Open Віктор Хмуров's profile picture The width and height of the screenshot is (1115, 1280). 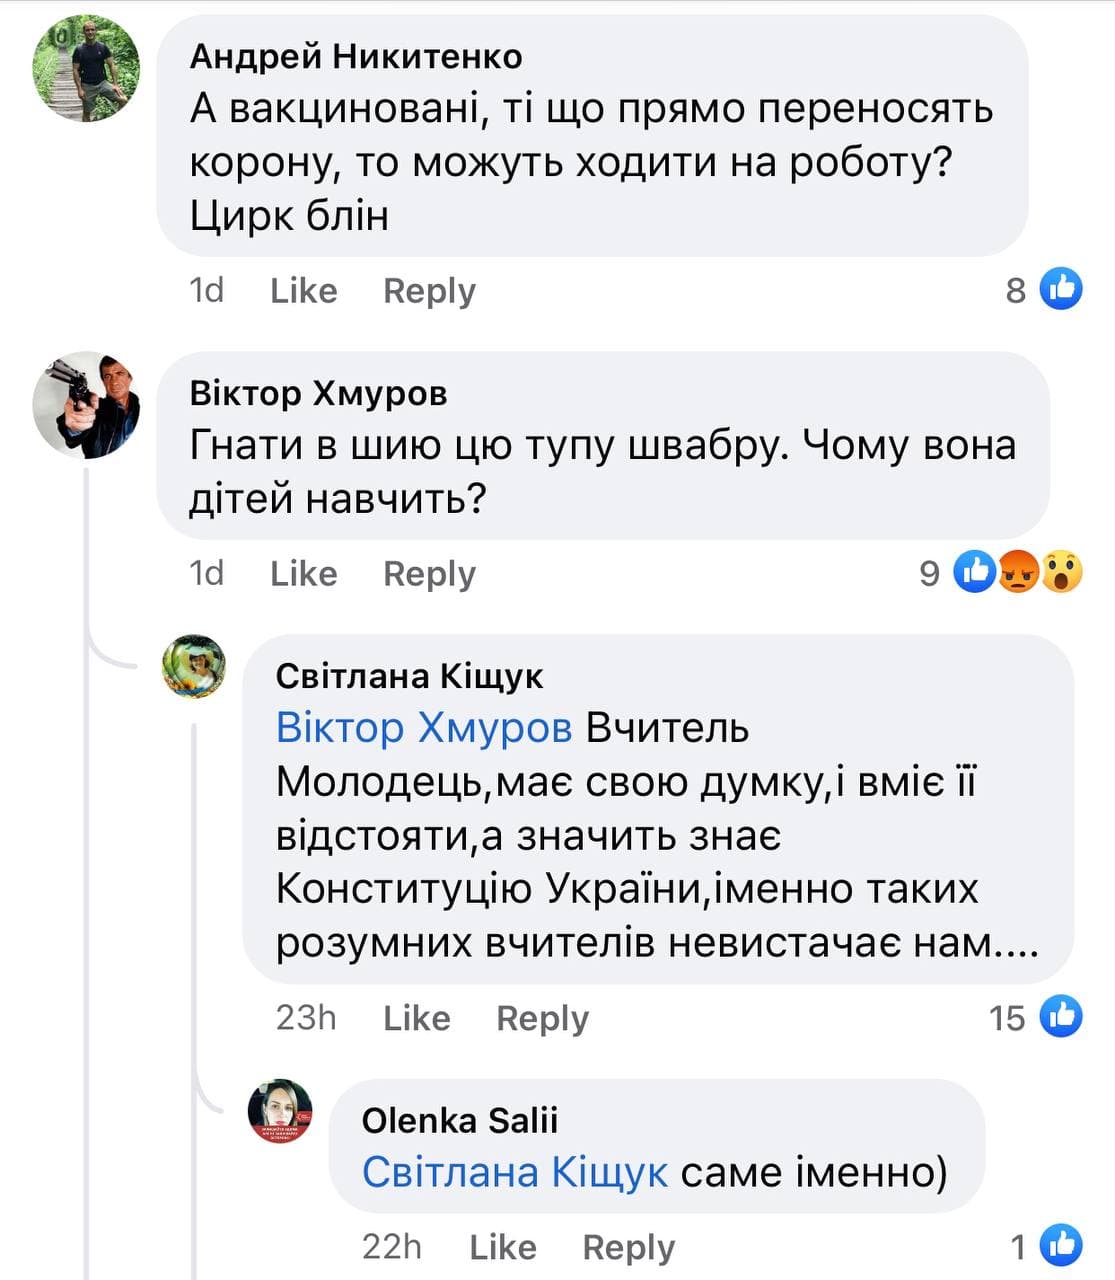(87, 405)
